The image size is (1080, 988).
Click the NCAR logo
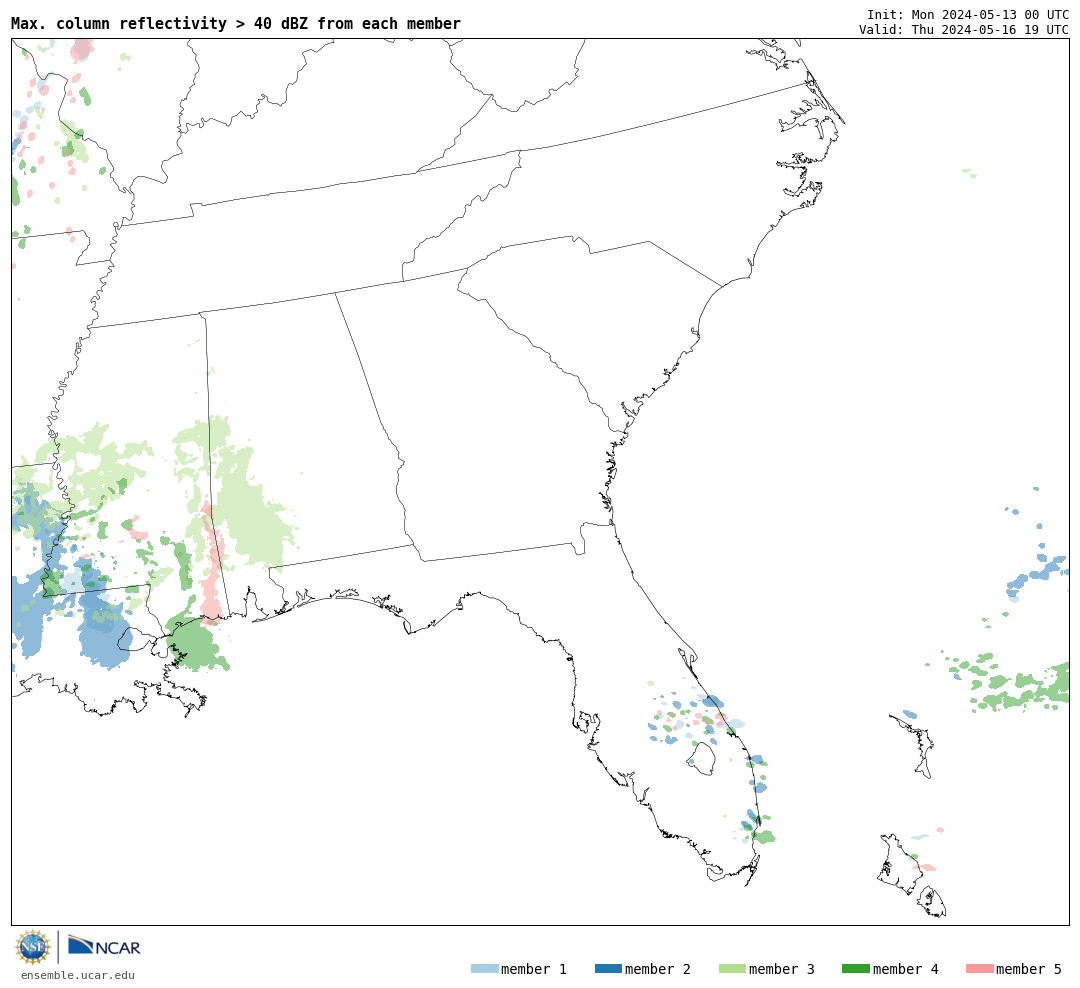coord(104,945)
